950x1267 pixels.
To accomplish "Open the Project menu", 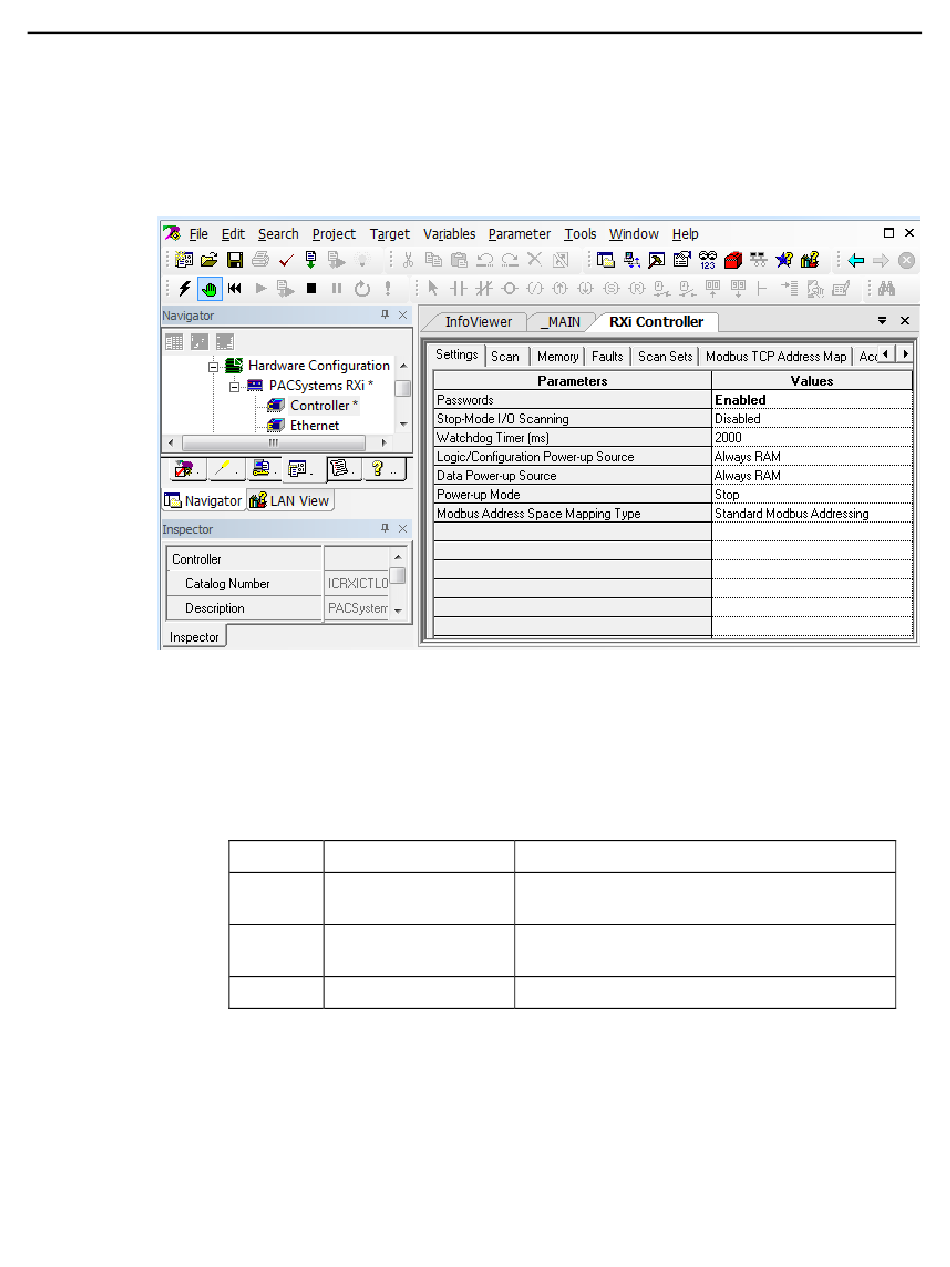I will click(334, 234).
